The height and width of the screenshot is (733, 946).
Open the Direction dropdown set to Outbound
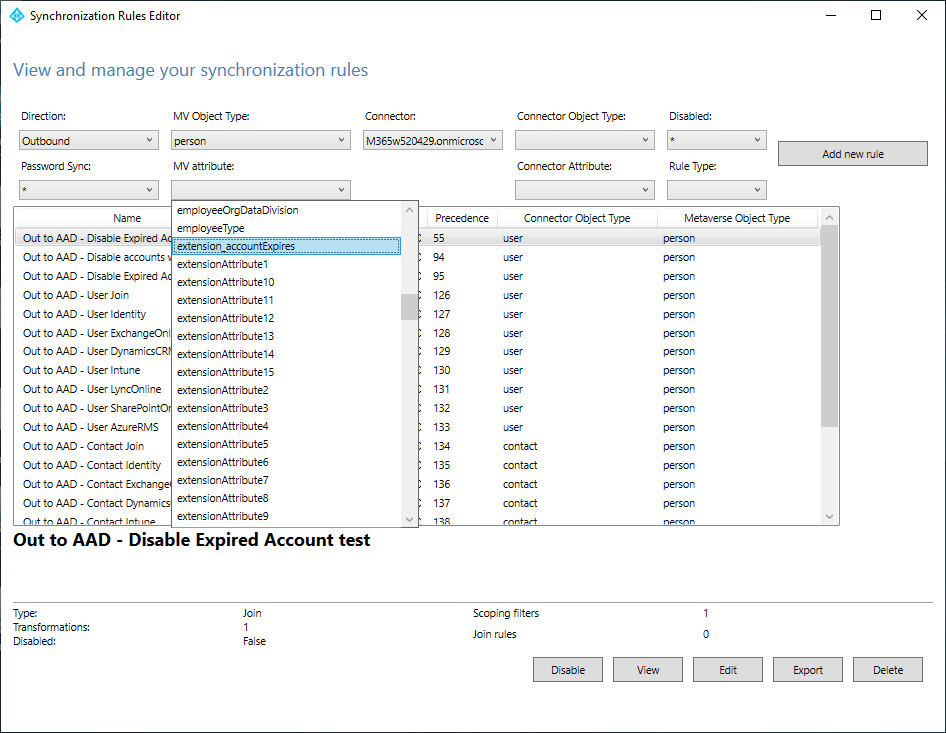click(x=89, y=141)
